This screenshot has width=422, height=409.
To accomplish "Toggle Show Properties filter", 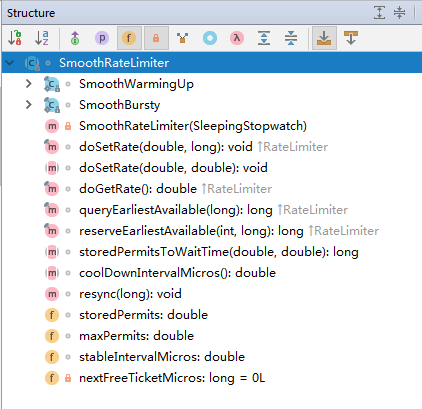I will click(x=102, y=38).
